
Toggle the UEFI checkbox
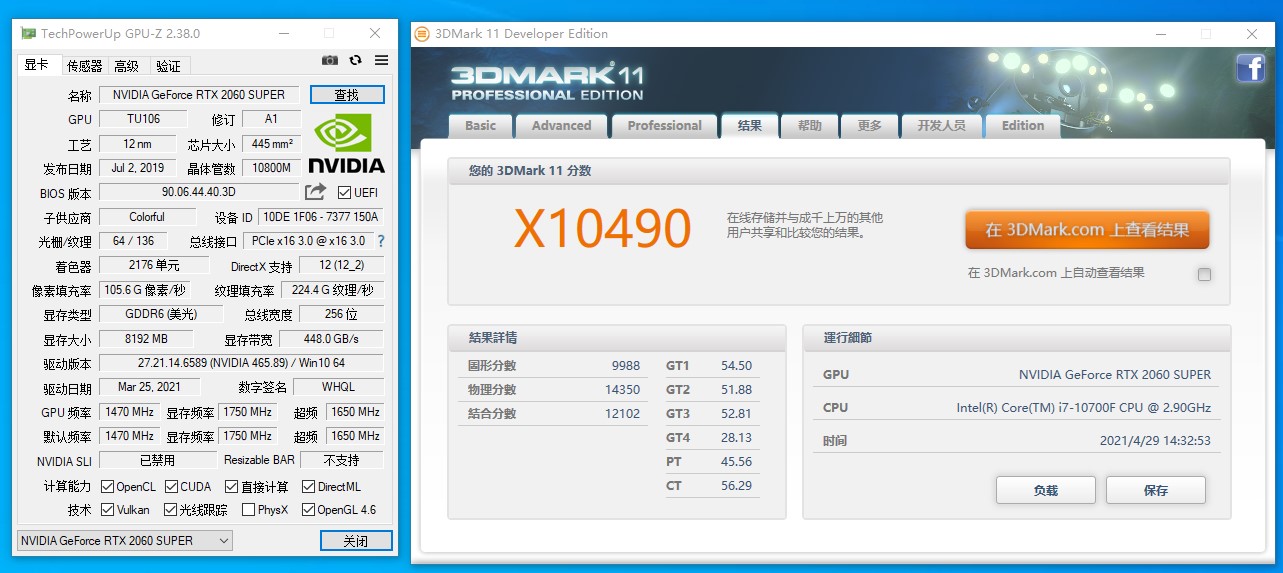tap(344, 192)
